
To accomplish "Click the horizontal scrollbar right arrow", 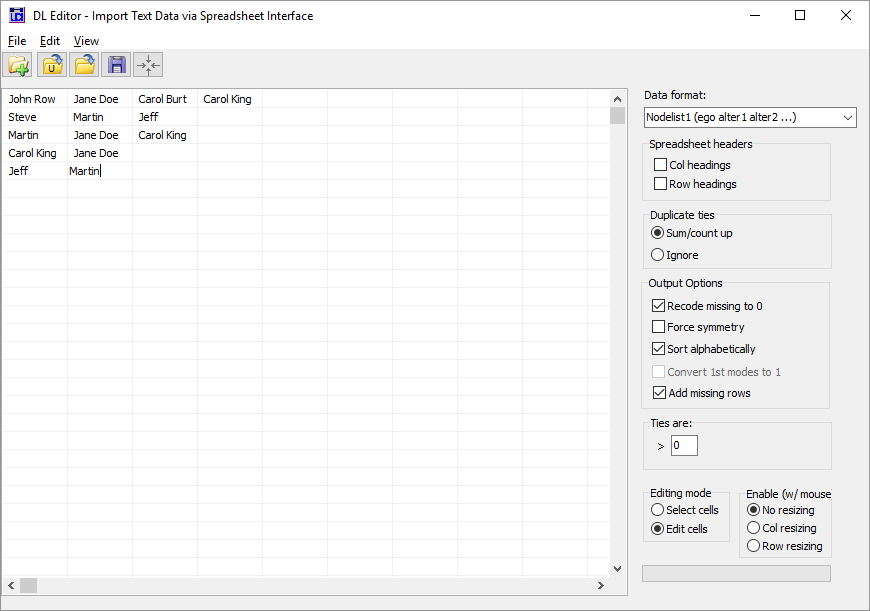I will 601,585.
